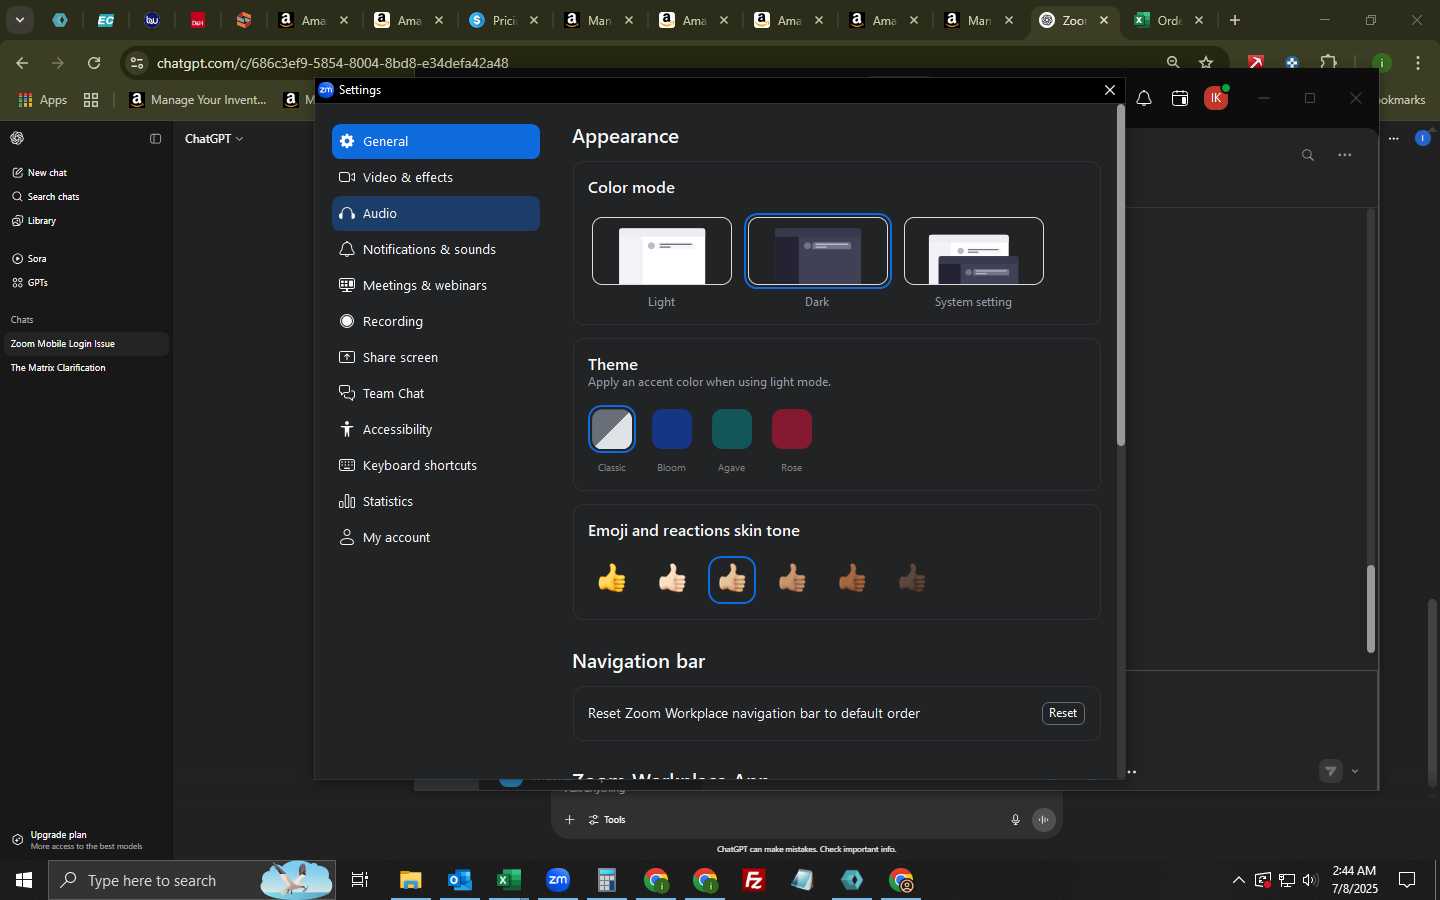
Task: Choose the Rose theme swatch
Action: (792, 430)
